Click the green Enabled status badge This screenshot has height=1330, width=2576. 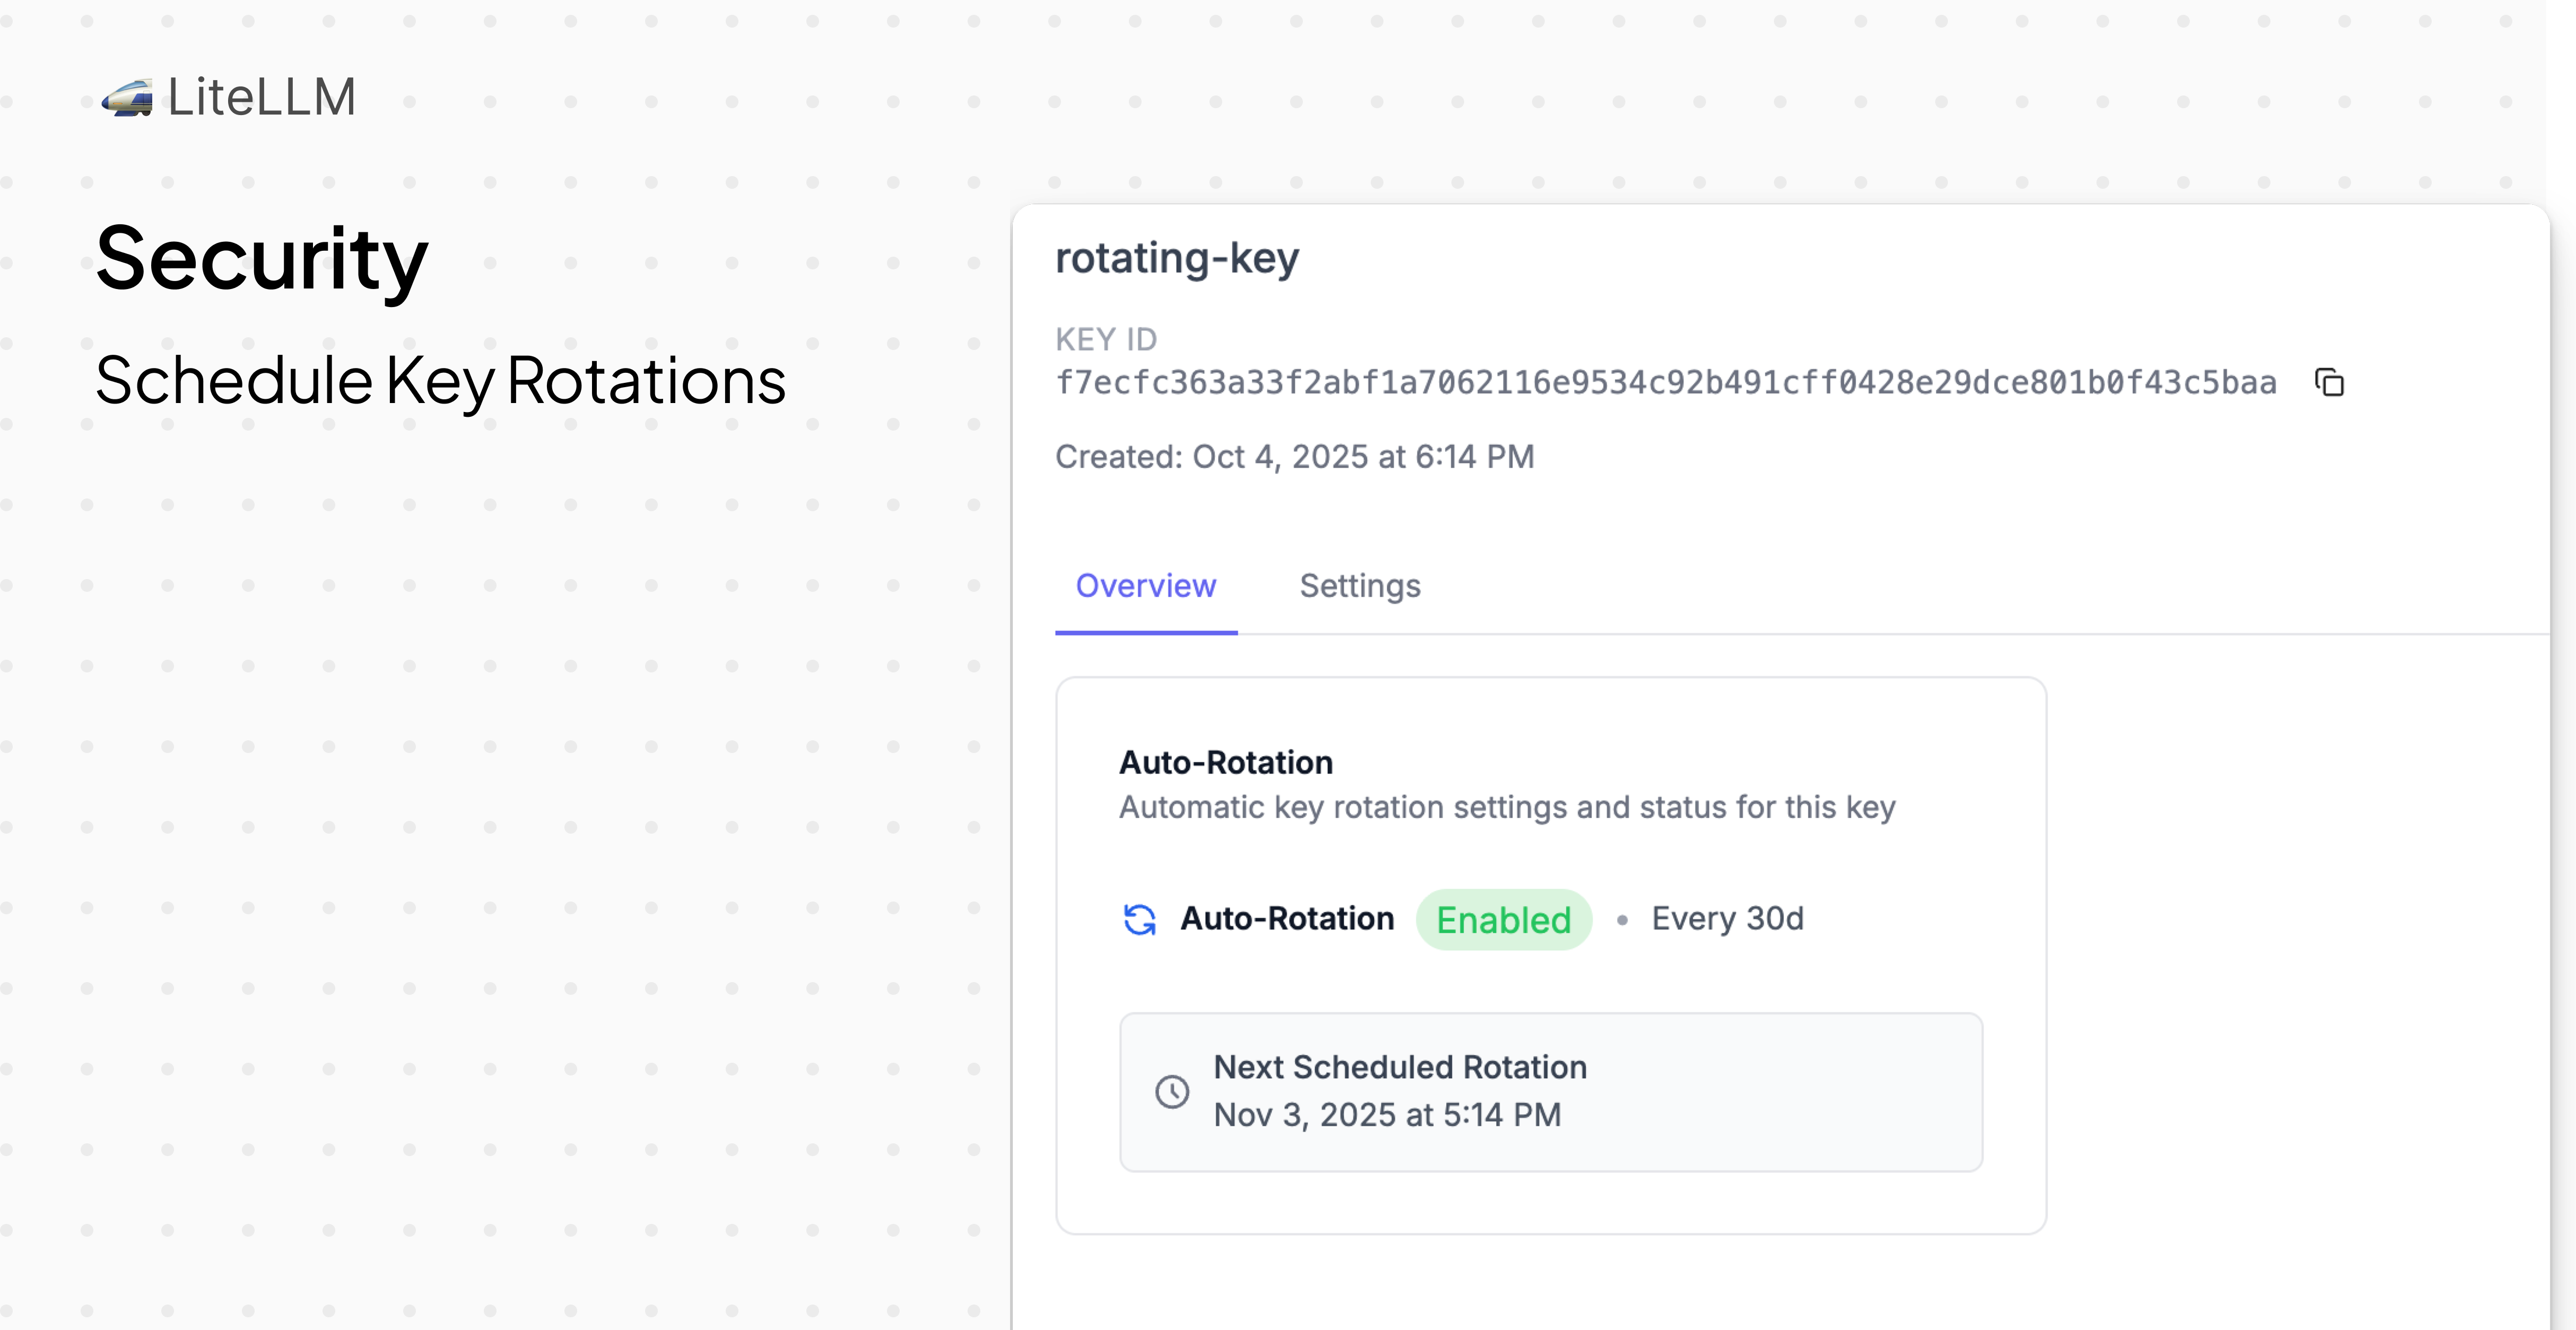(x=1503, y=919)
